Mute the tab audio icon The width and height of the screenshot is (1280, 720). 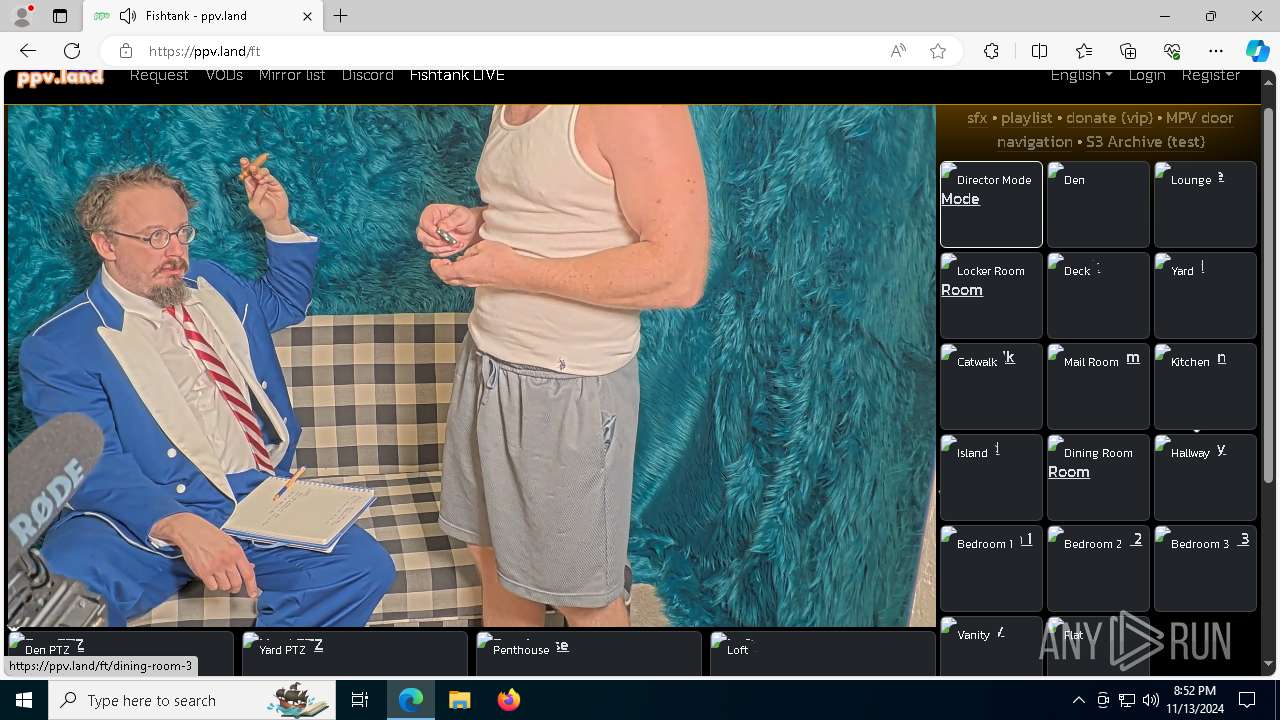click(x=128, y=16)
